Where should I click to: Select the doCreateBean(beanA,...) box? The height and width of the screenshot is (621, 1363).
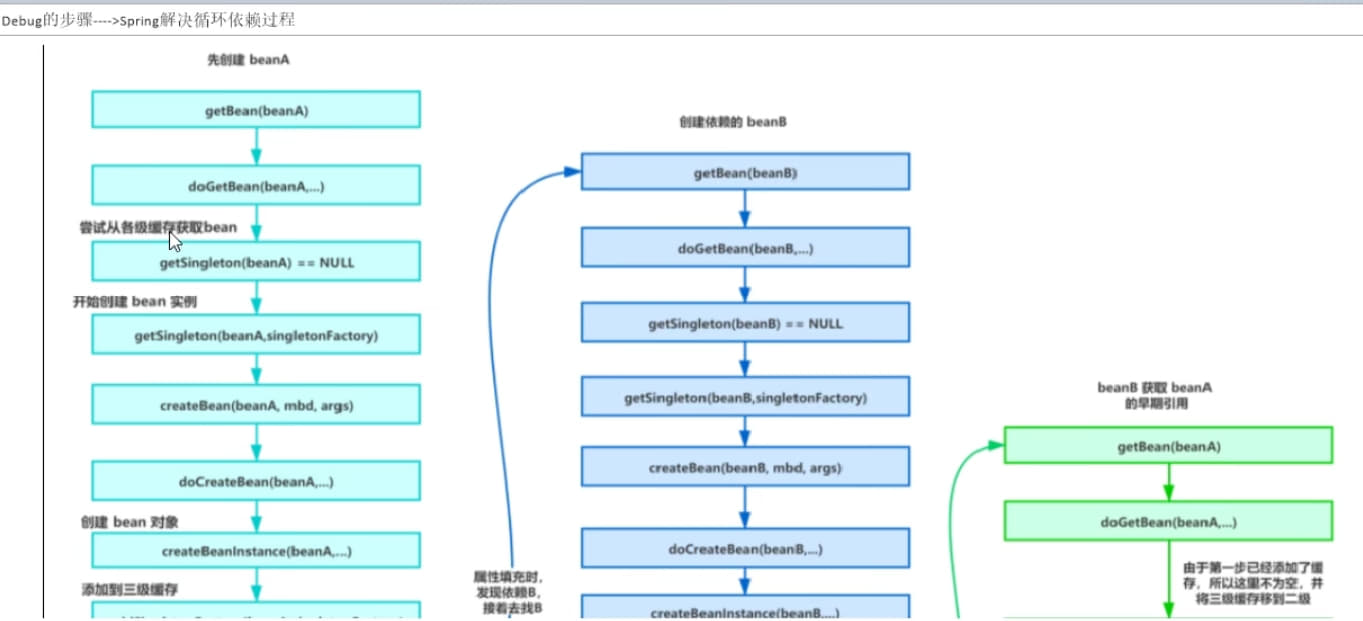coord(256,480)
